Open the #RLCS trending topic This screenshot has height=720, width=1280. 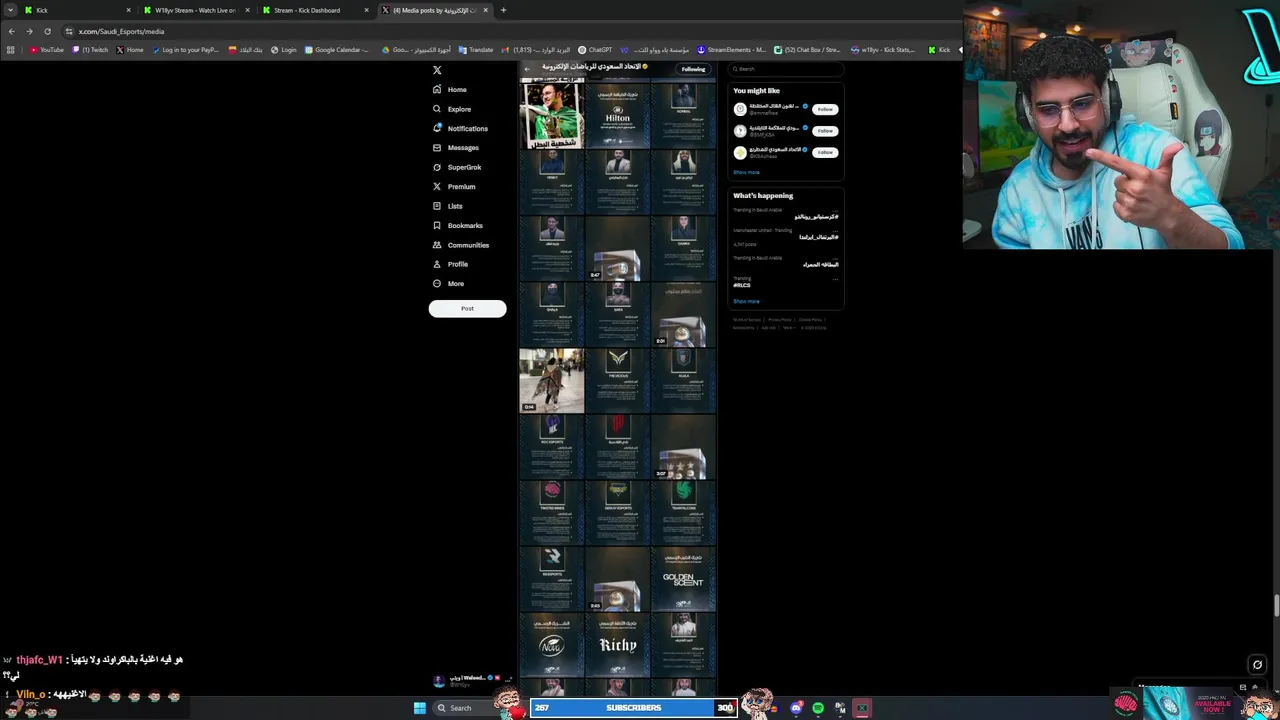pos(742,285)
